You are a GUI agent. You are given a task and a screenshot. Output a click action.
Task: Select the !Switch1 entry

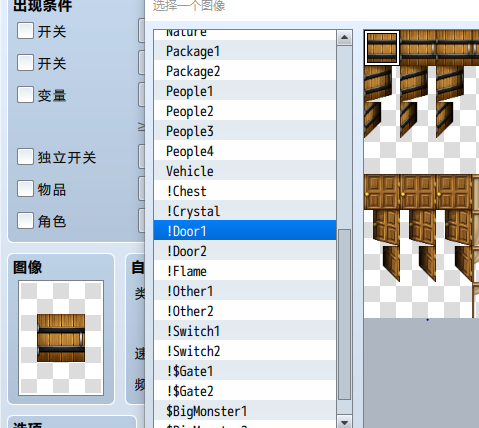pyautogui.click(x=245, y=330)
